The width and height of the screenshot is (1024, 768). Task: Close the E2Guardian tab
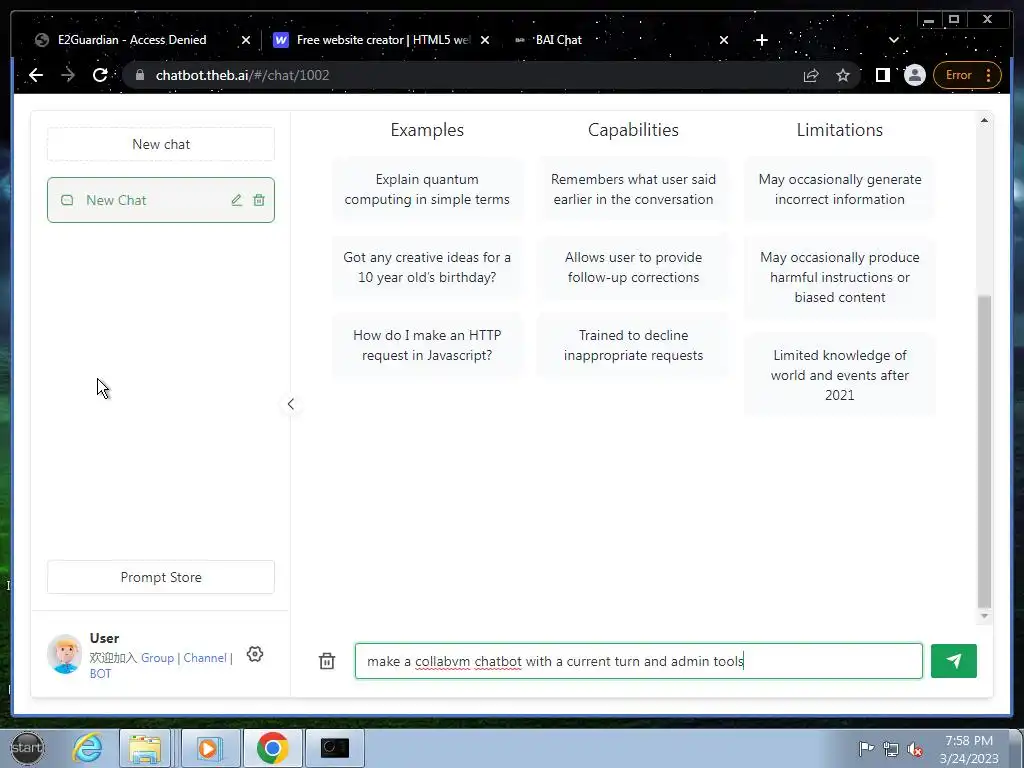[246, 40]
